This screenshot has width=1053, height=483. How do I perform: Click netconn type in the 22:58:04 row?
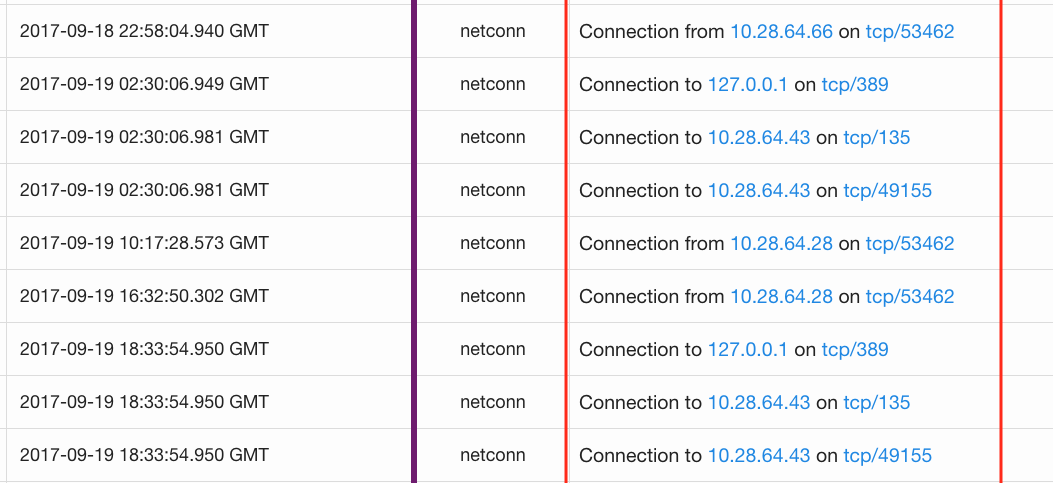(492, 32)
